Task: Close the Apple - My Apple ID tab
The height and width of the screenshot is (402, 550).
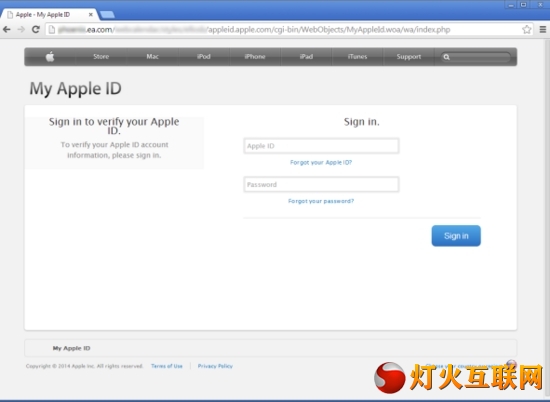Action: 90,15
